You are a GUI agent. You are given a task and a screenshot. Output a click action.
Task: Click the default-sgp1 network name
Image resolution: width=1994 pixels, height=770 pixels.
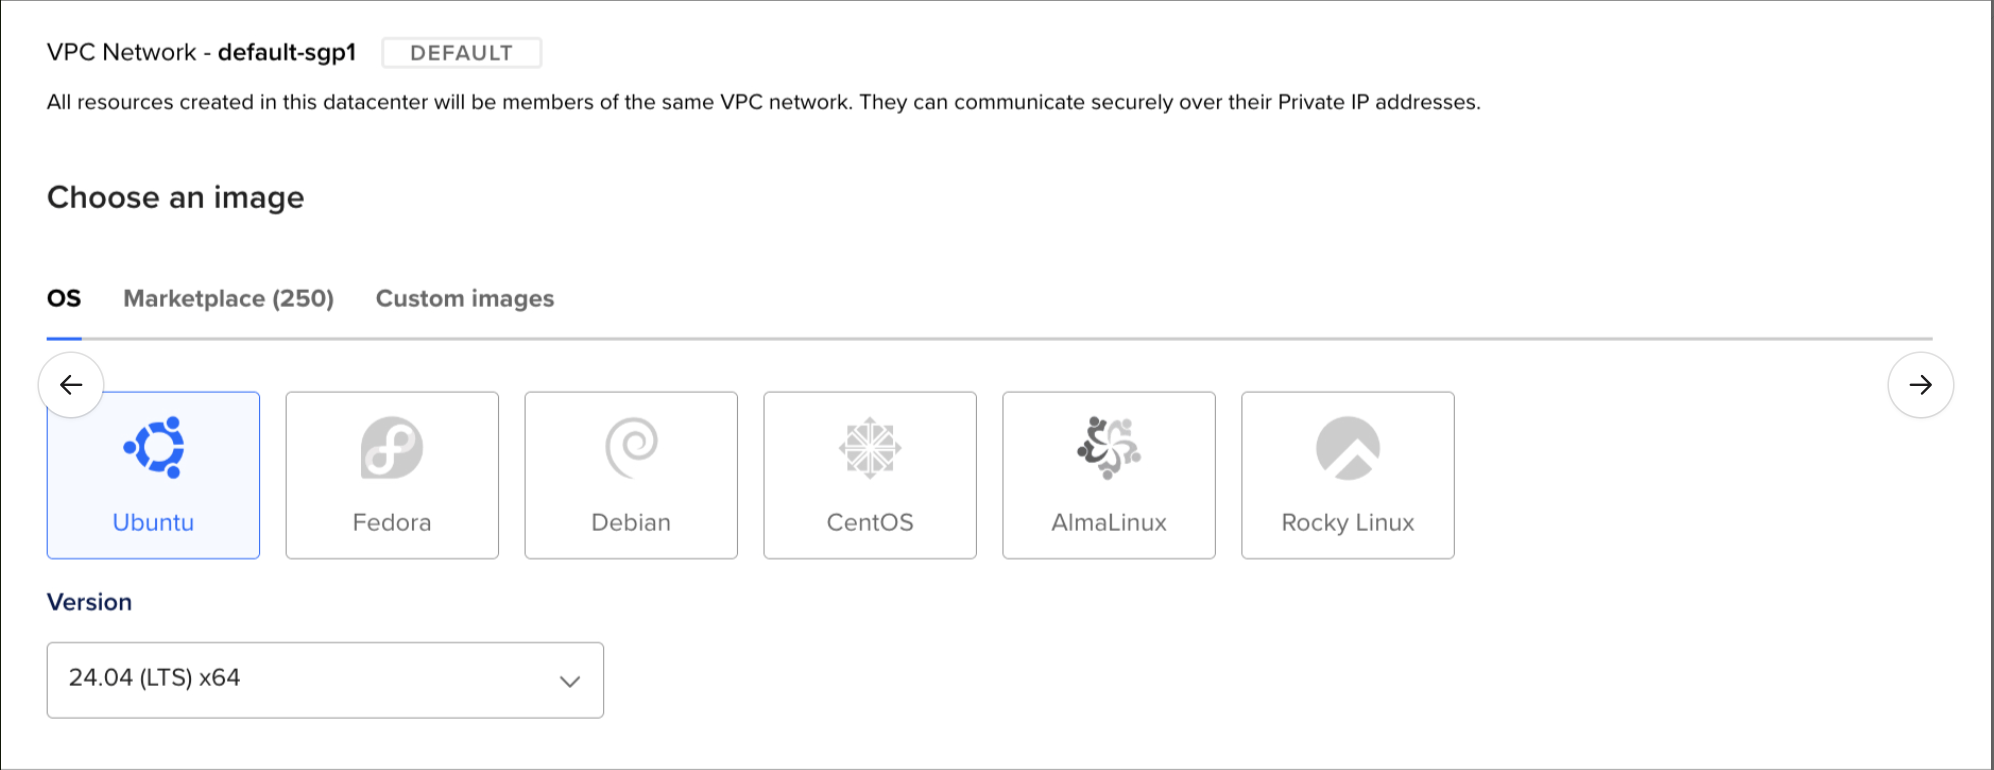(287, 53)
